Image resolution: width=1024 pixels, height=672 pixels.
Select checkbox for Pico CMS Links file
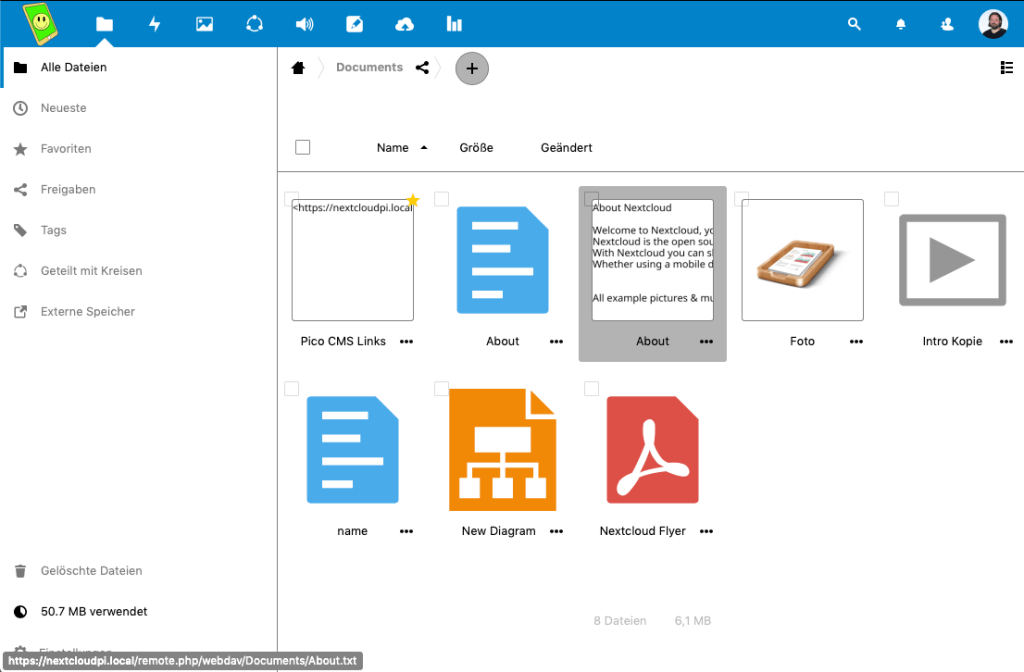(x=291, y=199)
